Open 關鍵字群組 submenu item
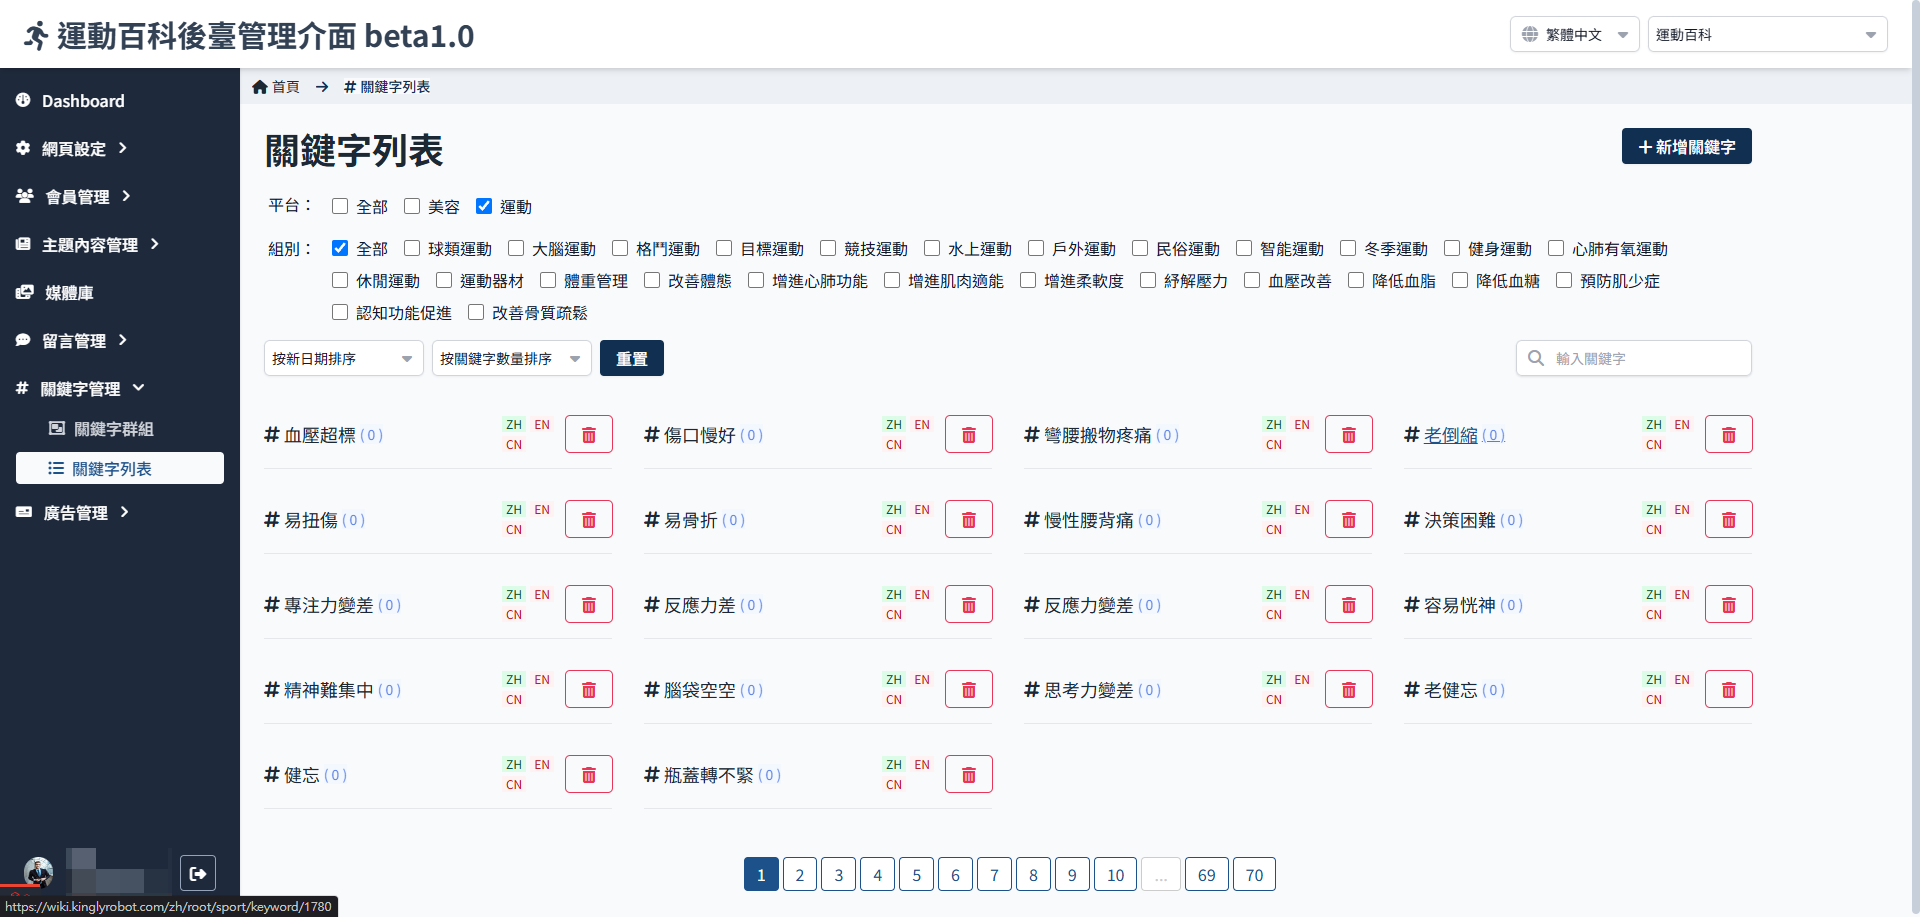 102,428
